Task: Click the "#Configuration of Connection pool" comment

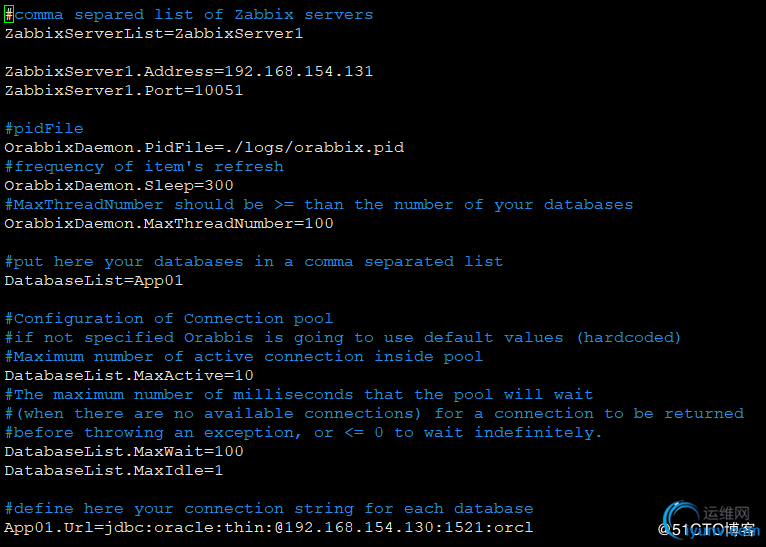Action: coord(168,319)
